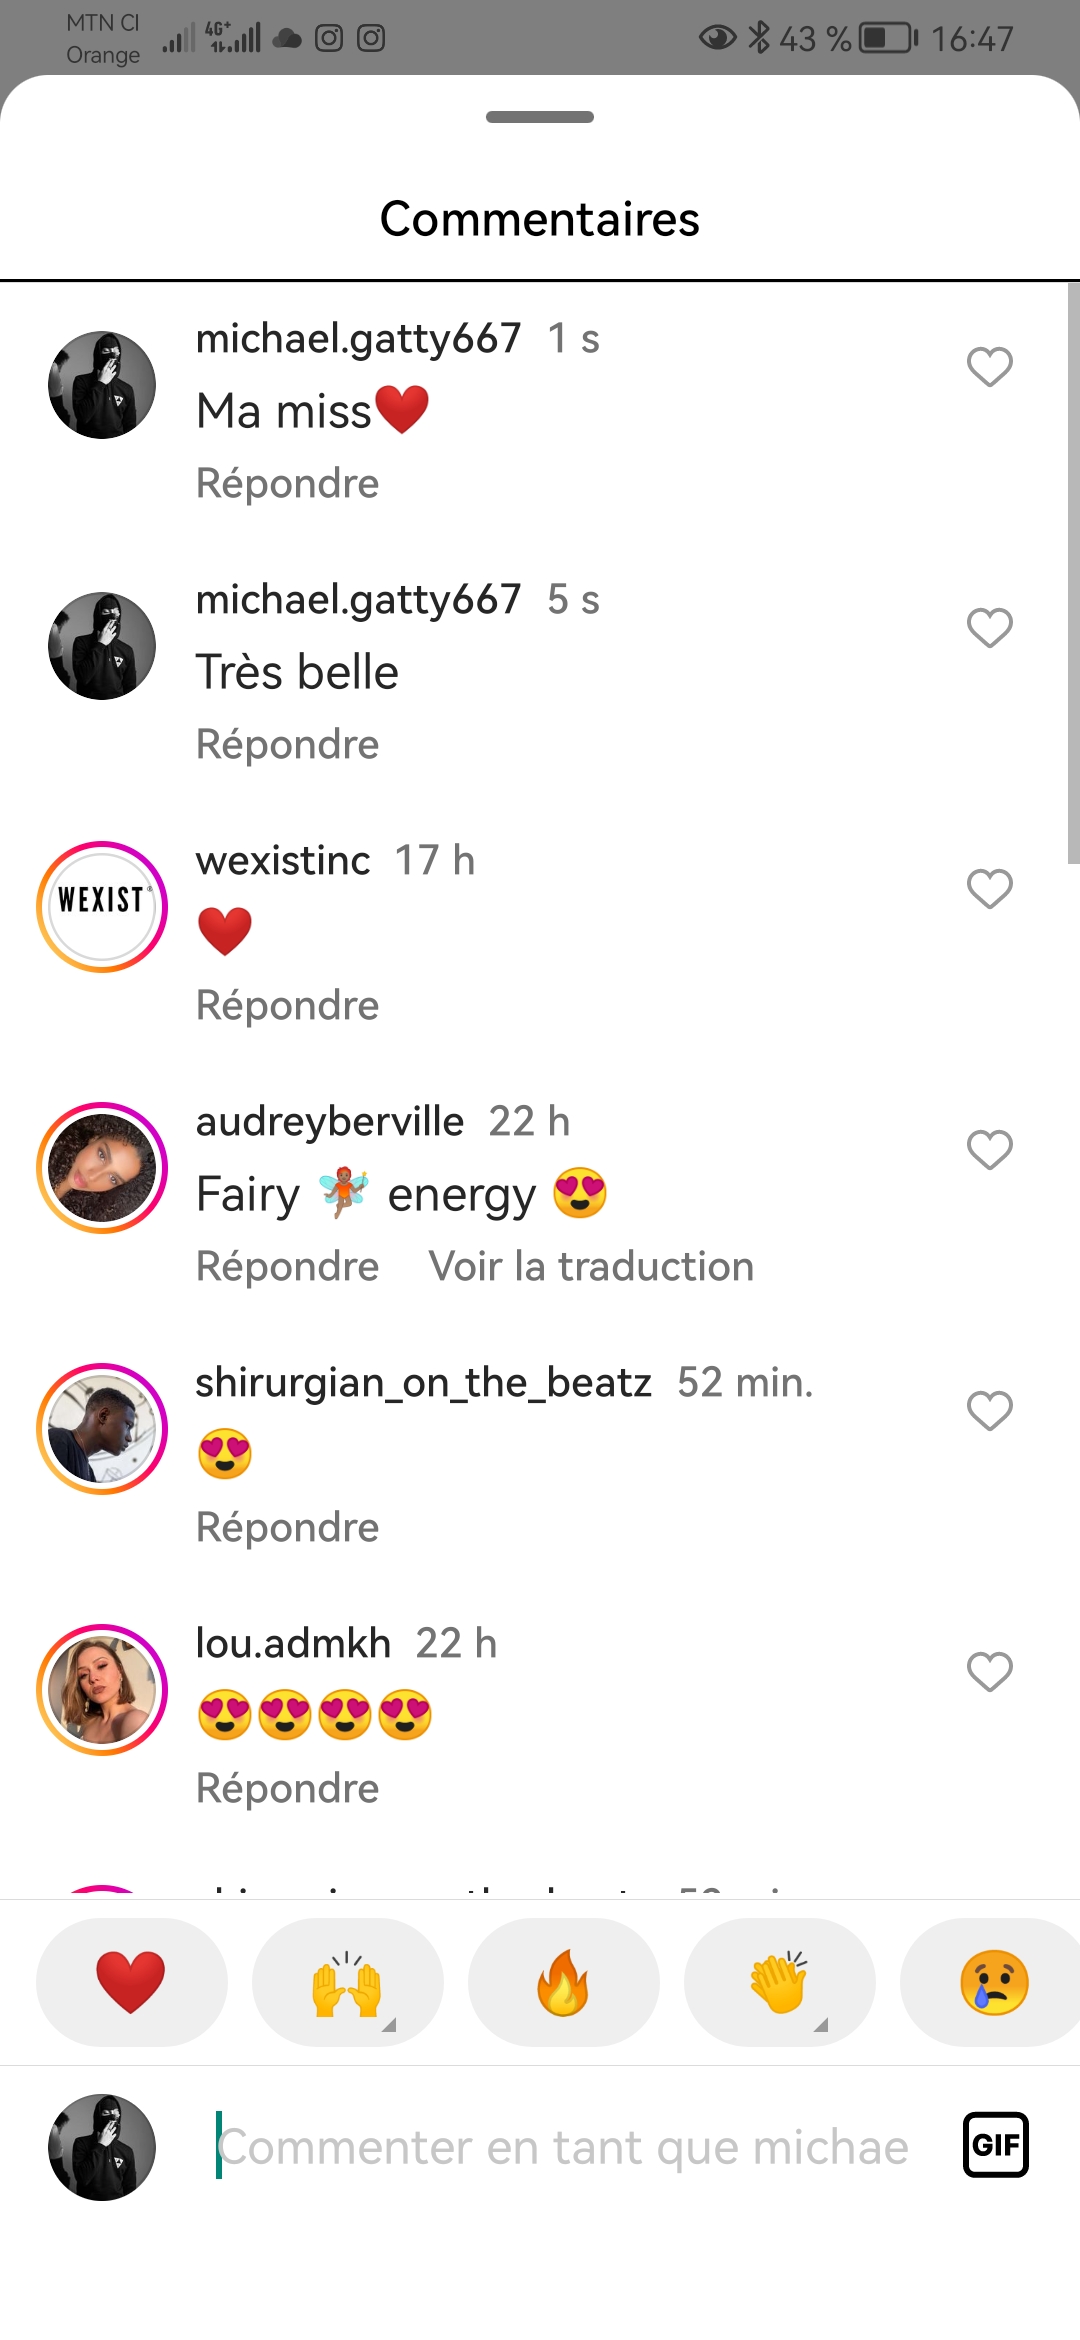1080x2340 pixels.
Task: Tap "Voir la traduction" link
Action: coord(591,1267)
